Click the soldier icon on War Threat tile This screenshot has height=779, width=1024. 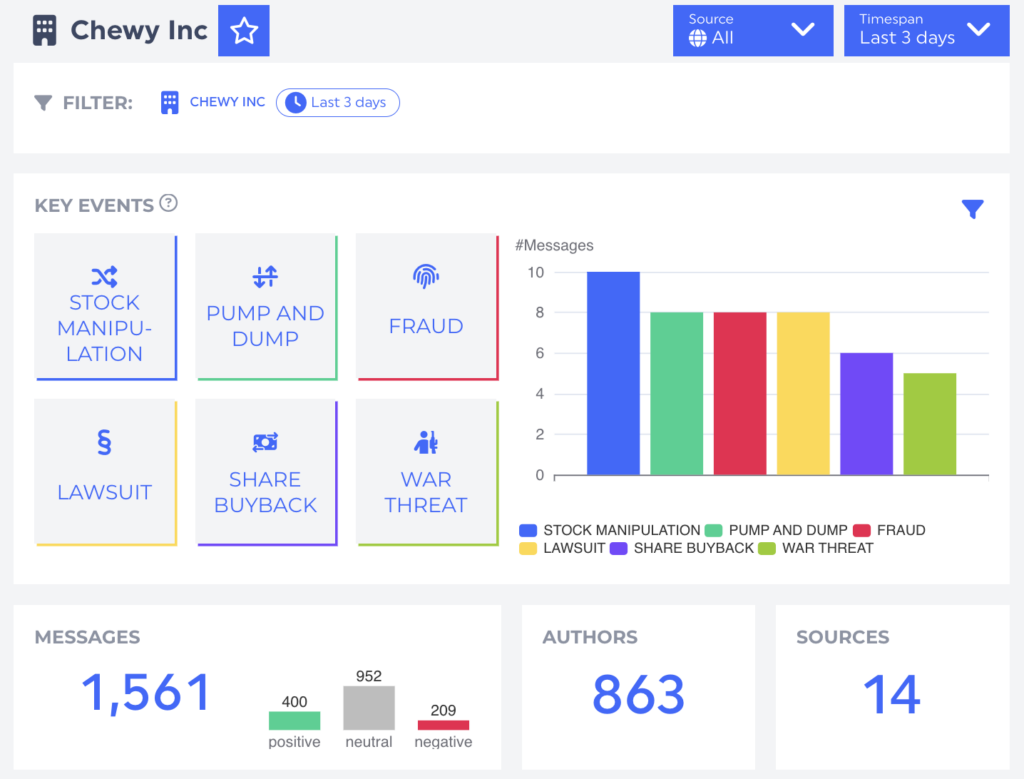[x=426, y=442]
